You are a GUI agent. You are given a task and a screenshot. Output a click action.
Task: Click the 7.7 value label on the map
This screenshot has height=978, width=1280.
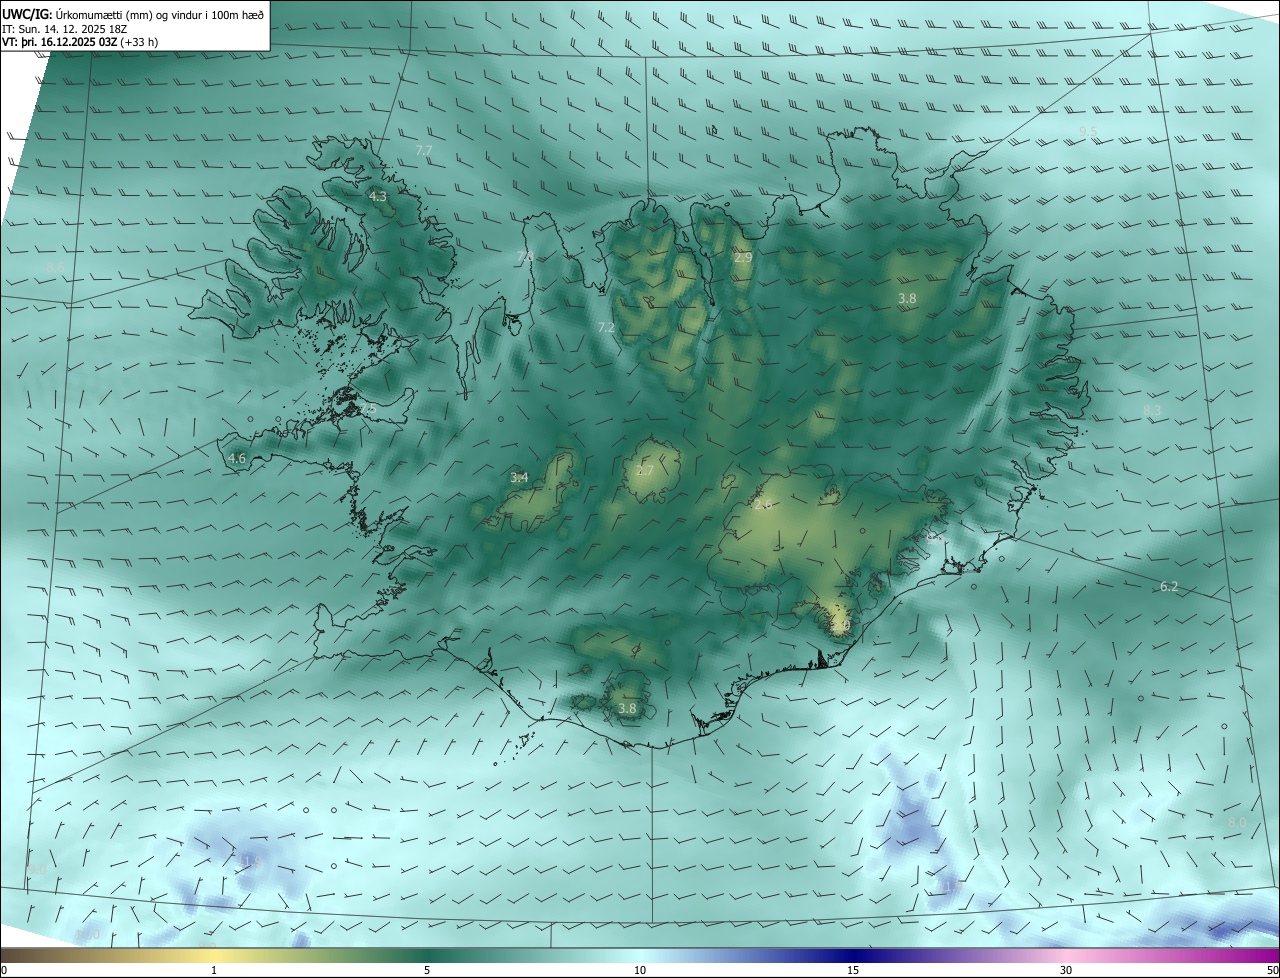point(423,150)
